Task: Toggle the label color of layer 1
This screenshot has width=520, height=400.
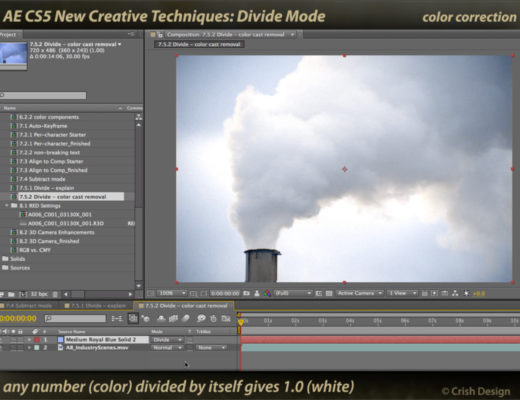Action: pyautogui.click(x=37, y=340)
